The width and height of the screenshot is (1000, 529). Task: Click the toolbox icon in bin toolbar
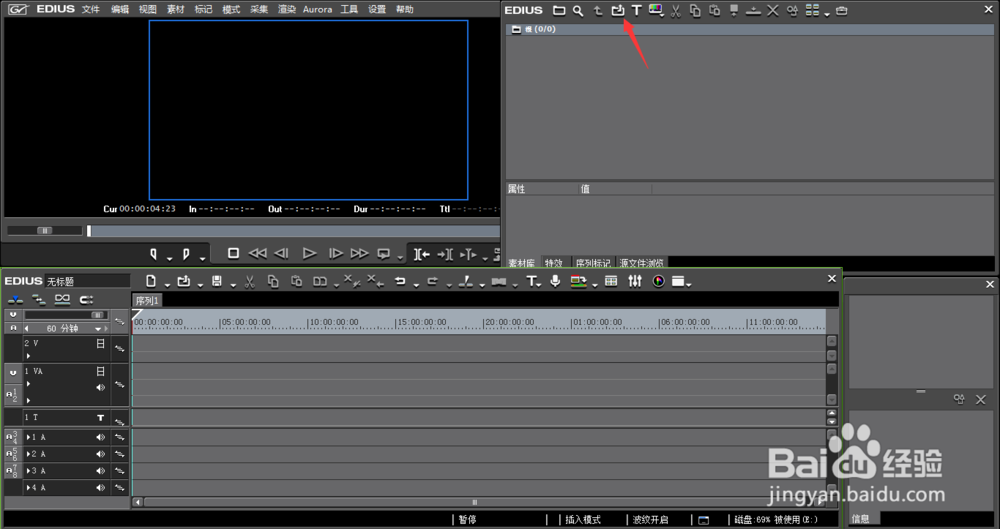(842, 10)
